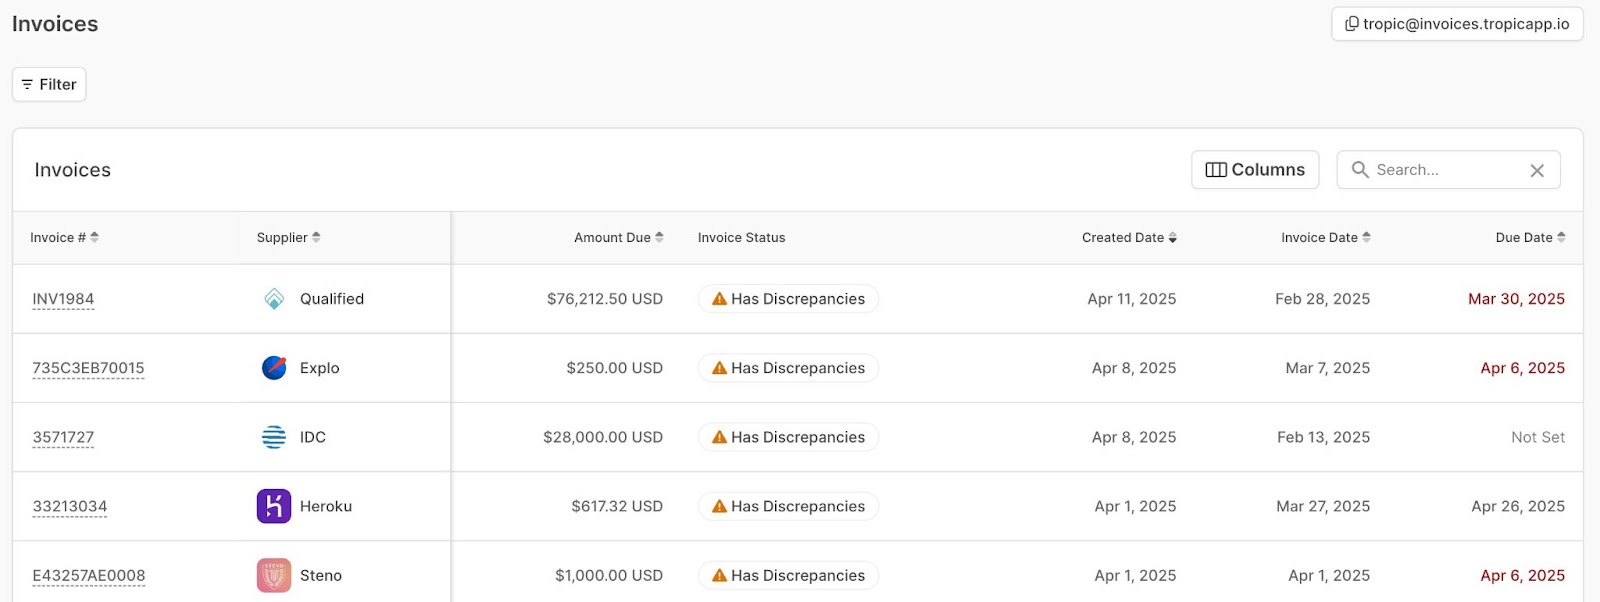Viewport: 1600px width, 602px height.
Task: Click the $28,000.00 USD amount
Action: 603,437
